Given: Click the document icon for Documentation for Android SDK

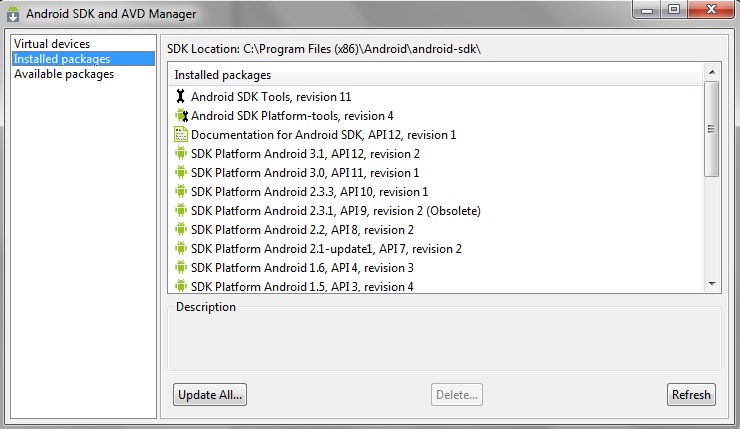Looking at the screenshot, I should [x=181, y=135].
